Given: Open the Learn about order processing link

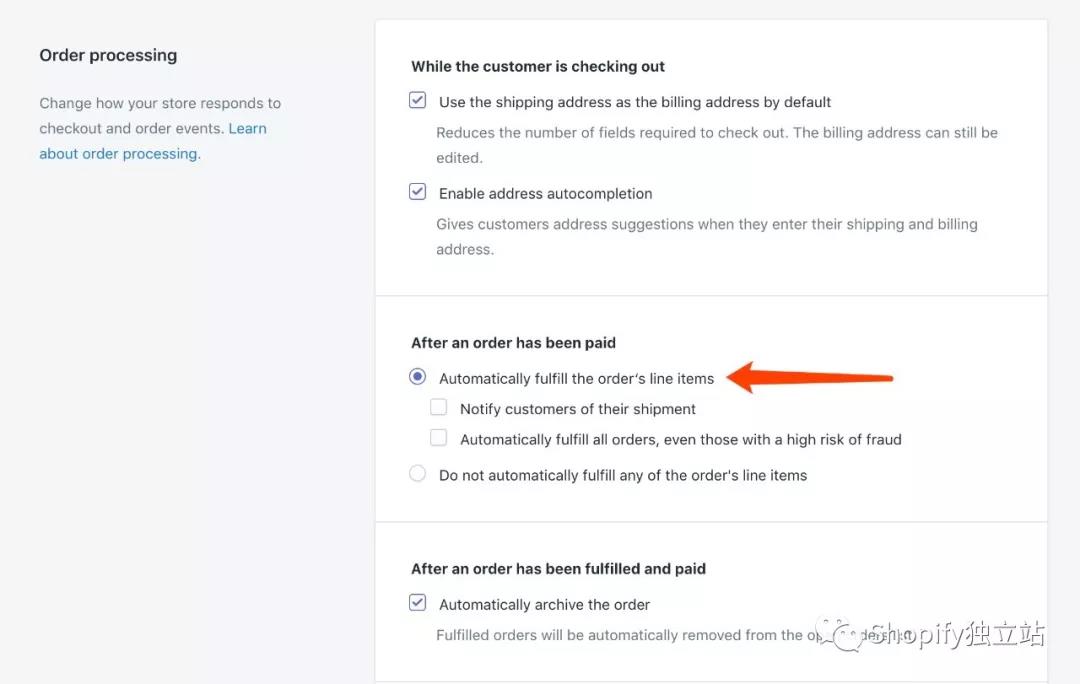Looking at the screenshot, I should pos(120,154).
